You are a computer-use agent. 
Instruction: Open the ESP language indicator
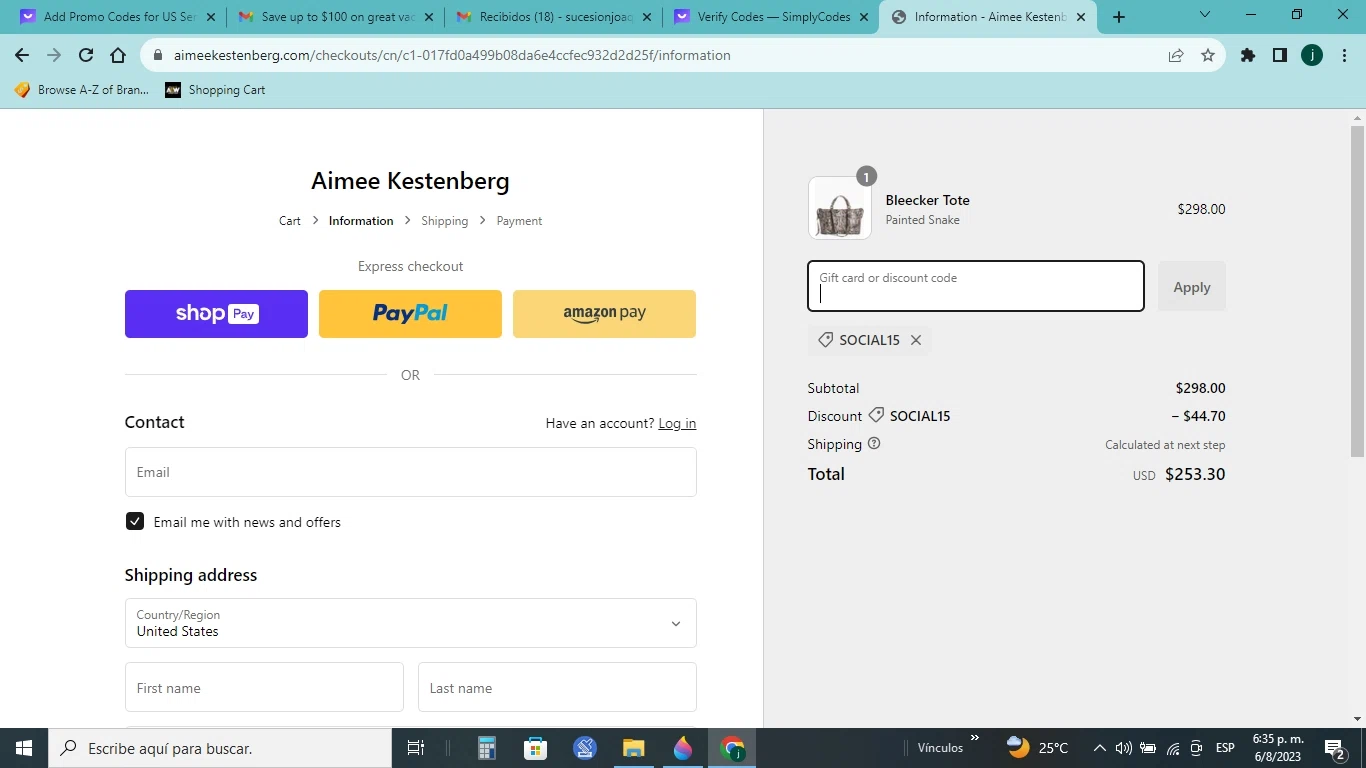pyautogui.click(x=1225, y=748)
